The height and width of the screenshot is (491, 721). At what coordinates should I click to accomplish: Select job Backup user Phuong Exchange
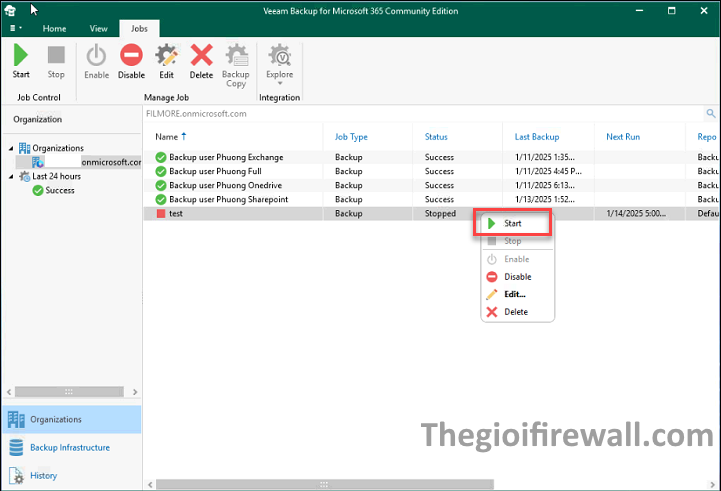(226, 157)
